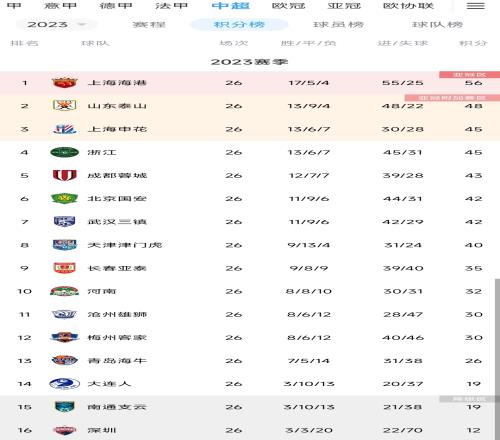Open team 沧州雄狮 by name
This screenshot has height=440, width=500.
[117, 314]
